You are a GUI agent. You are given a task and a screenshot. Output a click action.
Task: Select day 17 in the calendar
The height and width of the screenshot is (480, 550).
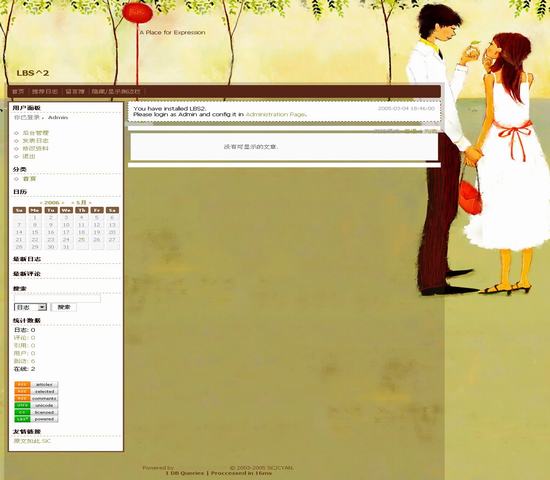[x=66, y=232]
